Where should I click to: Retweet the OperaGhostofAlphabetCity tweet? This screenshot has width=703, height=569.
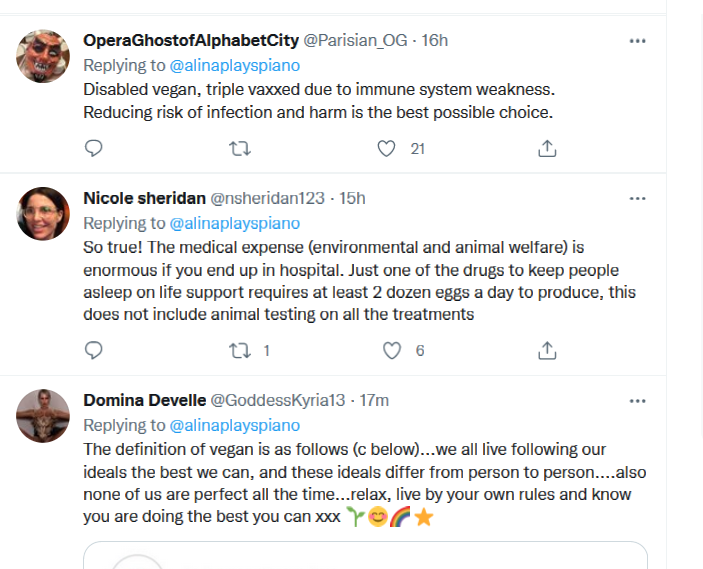click(x=240, y=149)
